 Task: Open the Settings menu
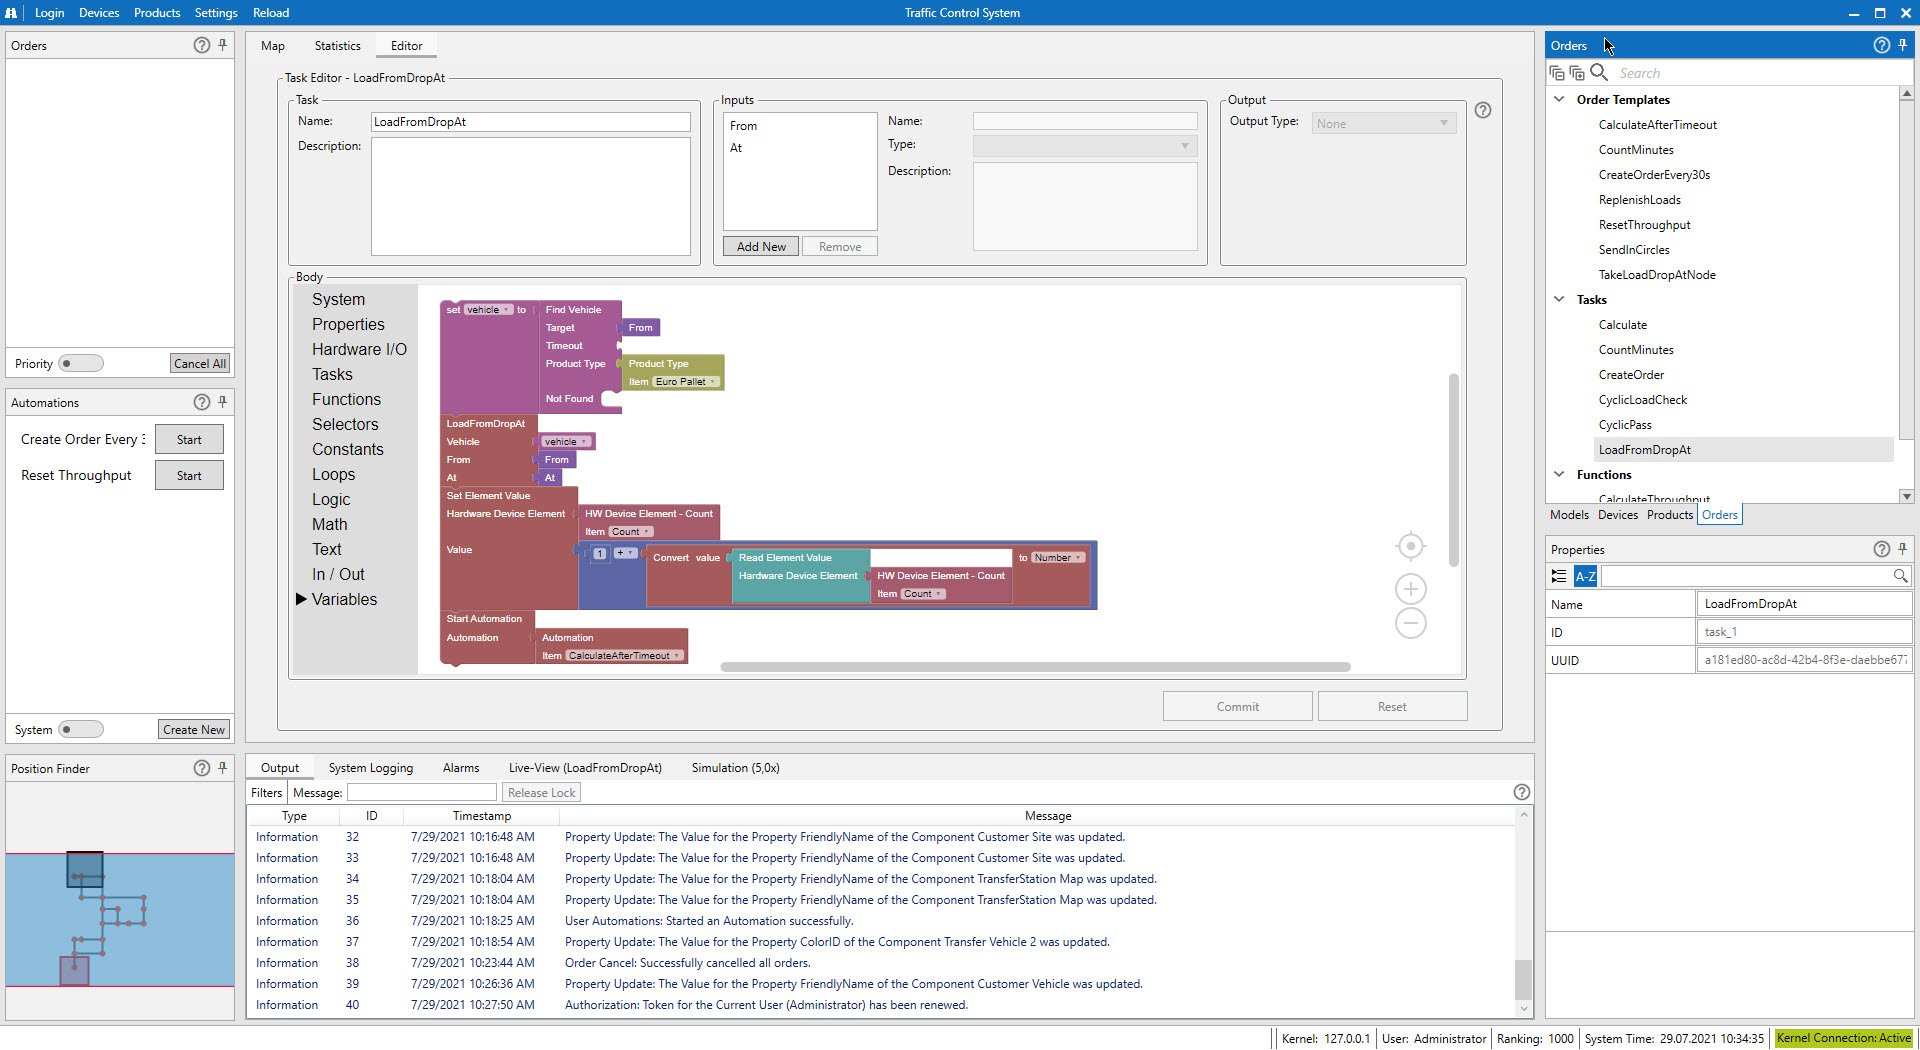pyautogui.click(x=216, y=13)
